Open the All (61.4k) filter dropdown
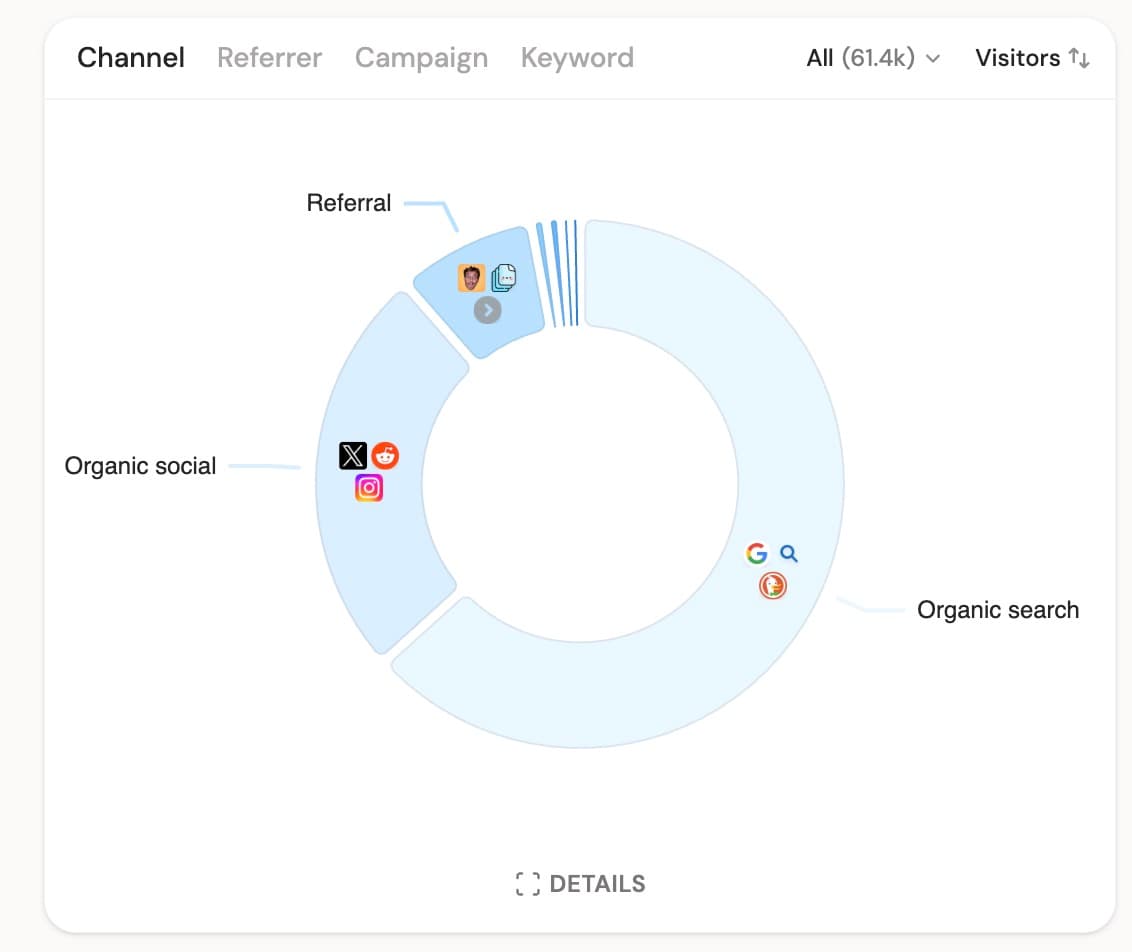The height and width of the screenshot is (952, 1132). click(x=874, y=58)
